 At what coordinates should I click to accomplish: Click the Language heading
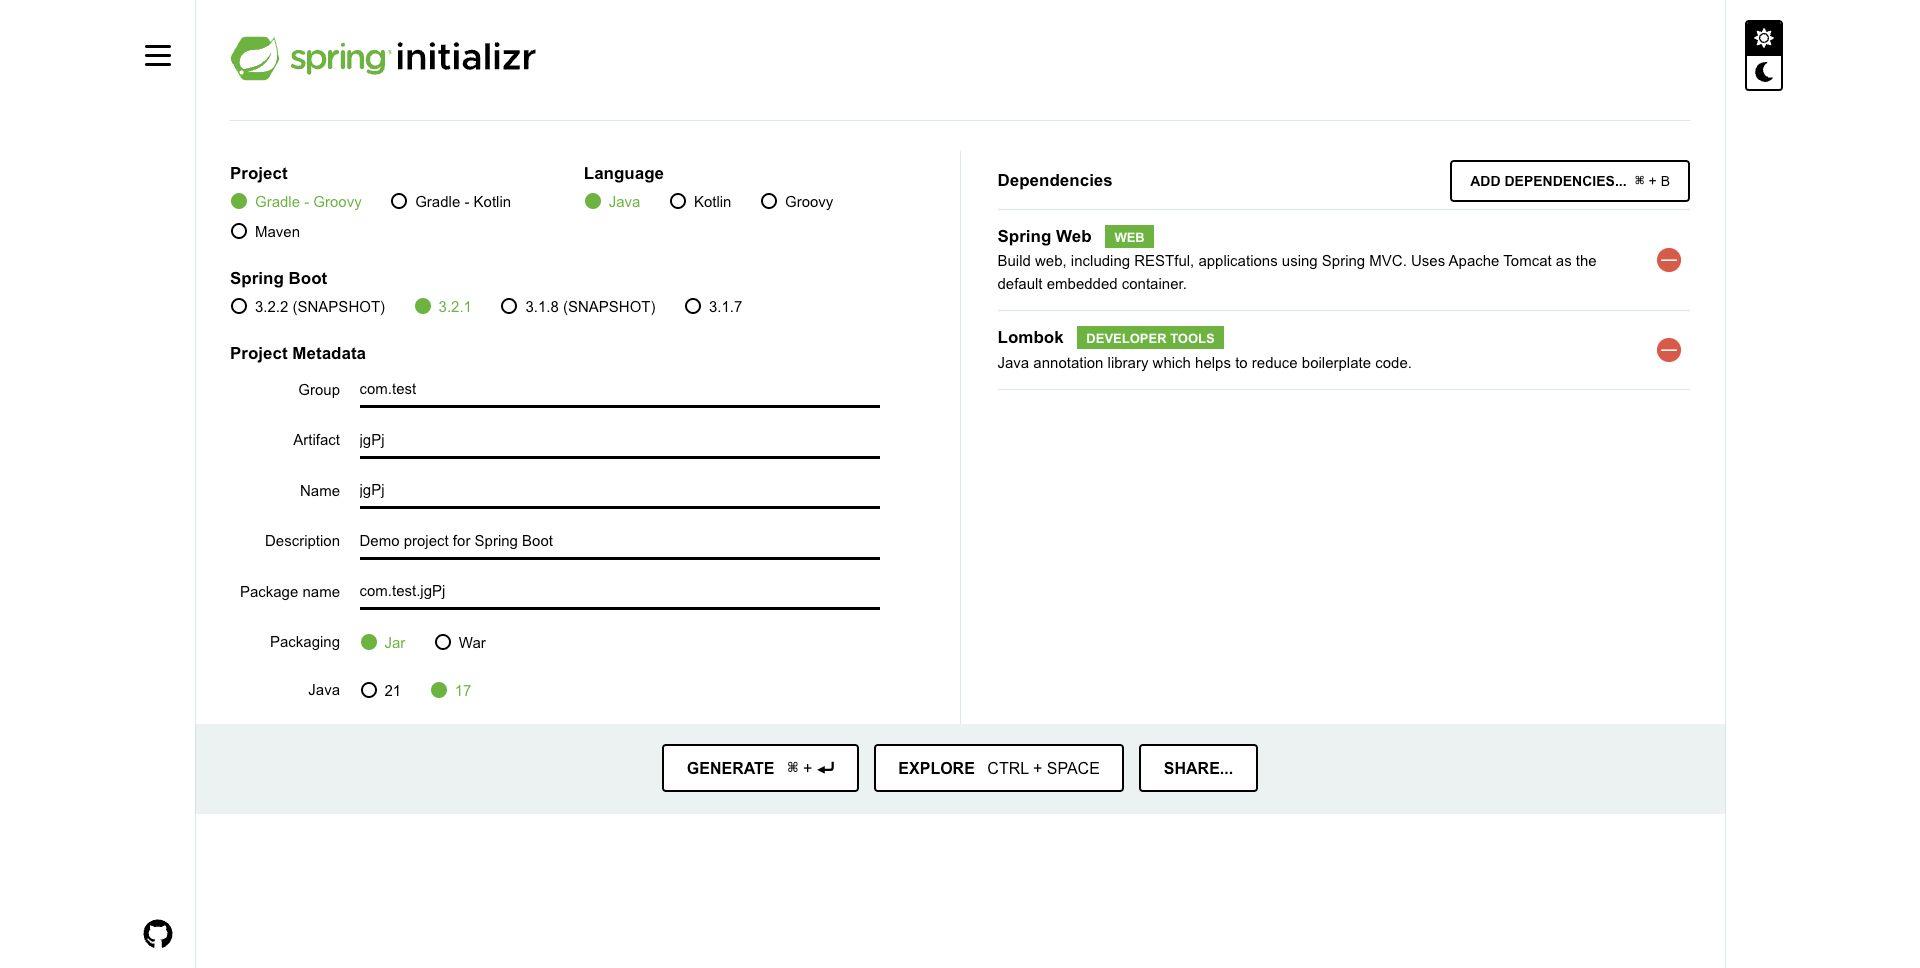624,174
